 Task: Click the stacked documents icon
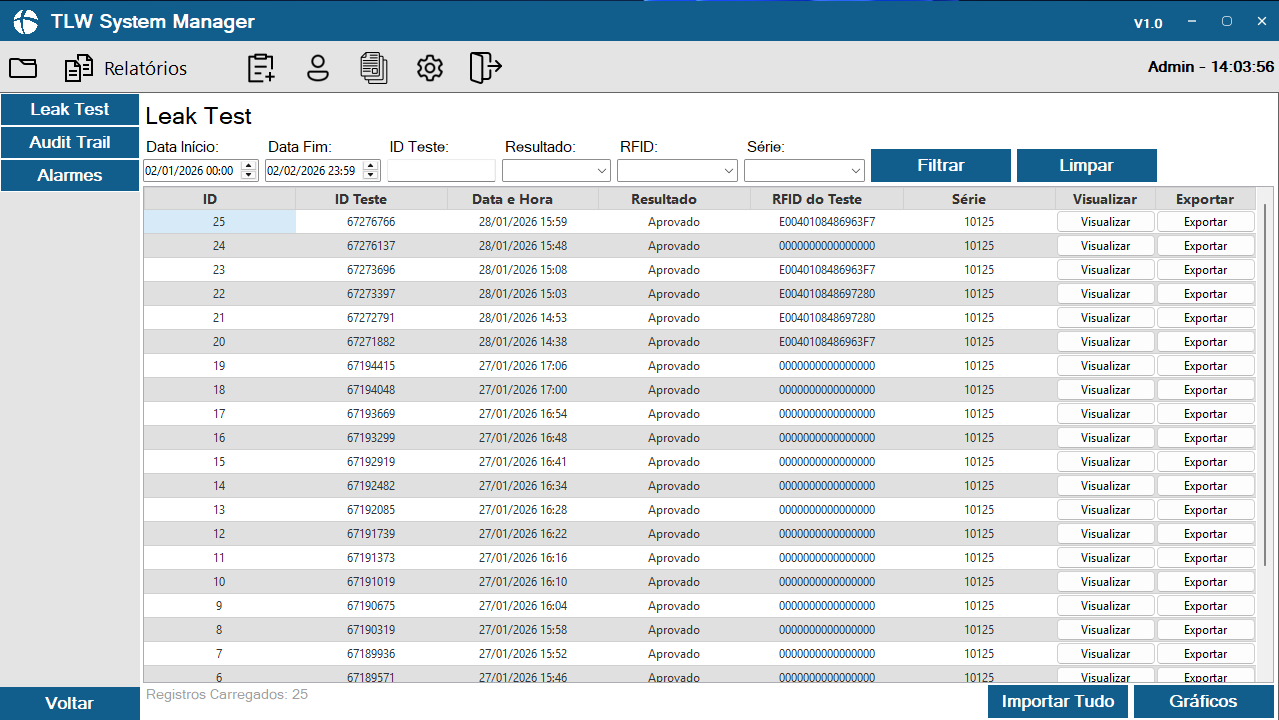coord(374,68)
